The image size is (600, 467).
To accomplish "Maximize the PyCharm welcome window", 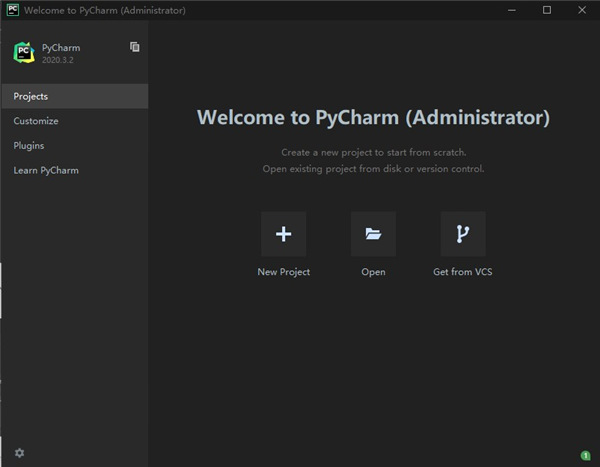I will pos(547,10).
